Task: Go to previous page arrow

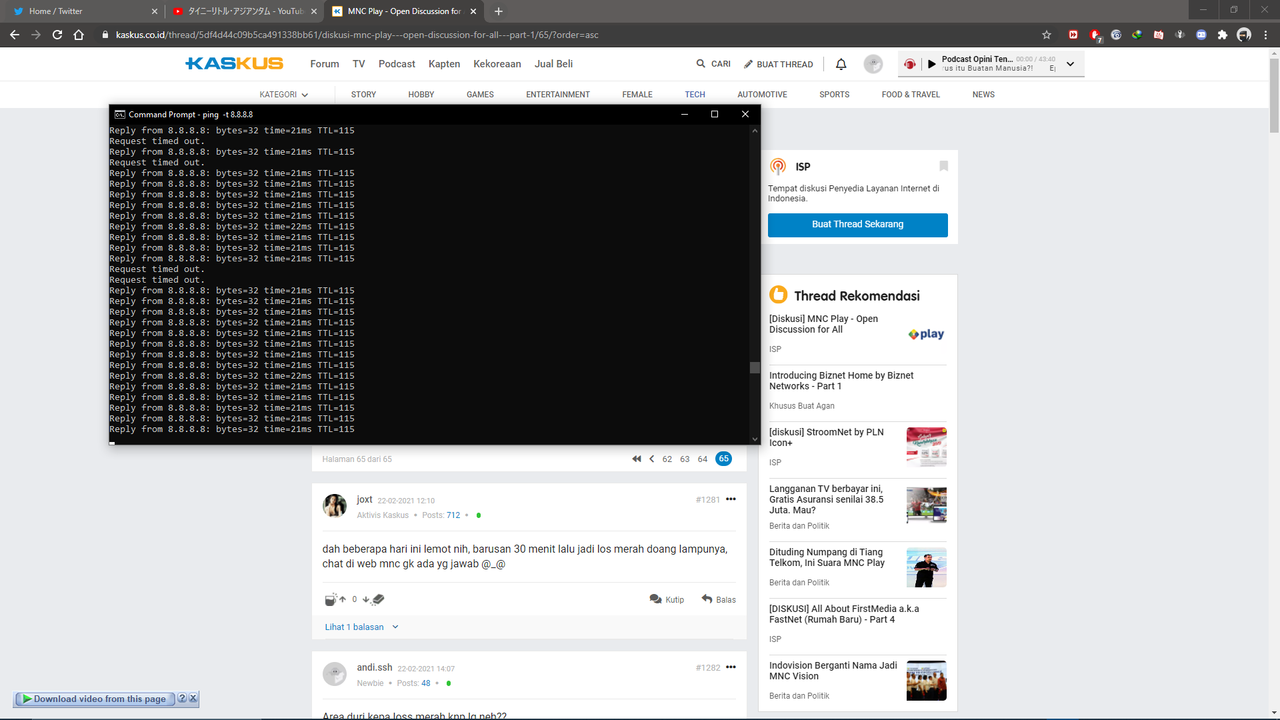Action: (x=652, y=459)
